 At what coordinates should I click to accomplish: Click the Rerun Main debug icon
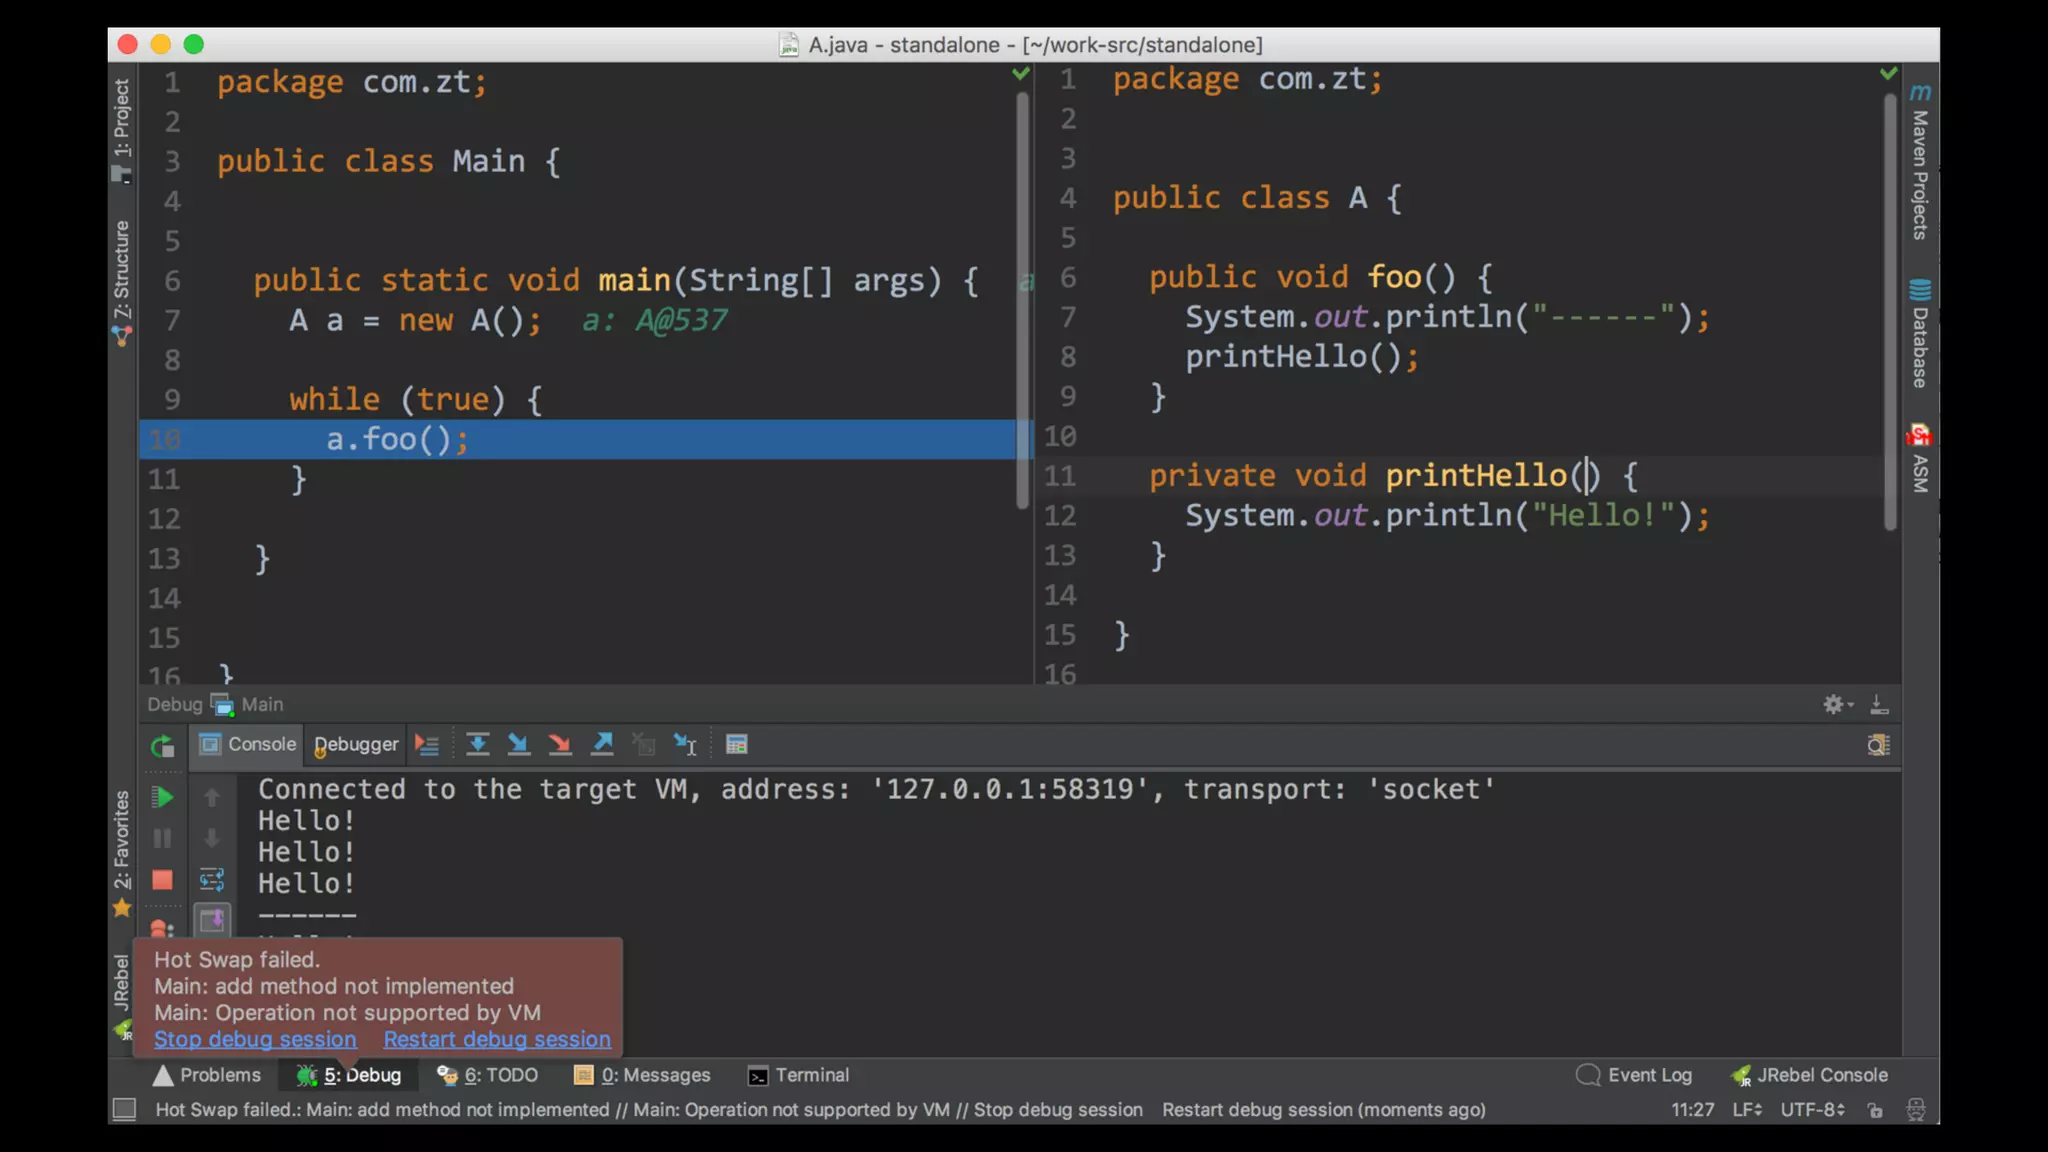162,746
